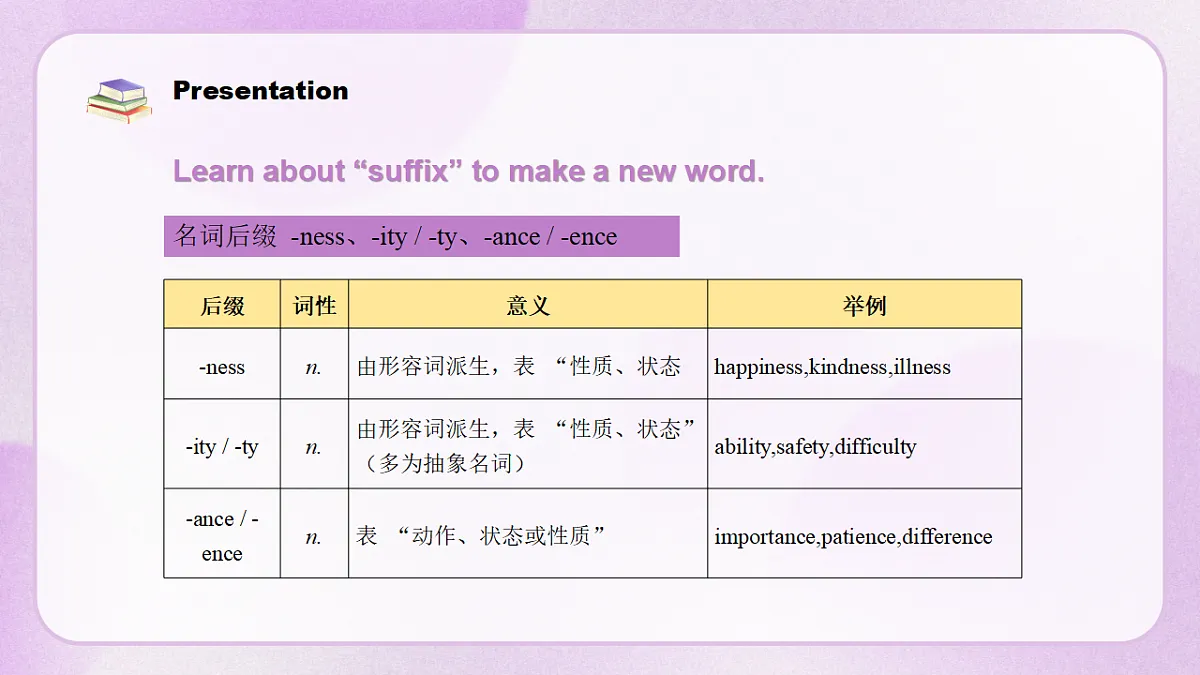The image size is (1200, 675).
Task: Select the '-ance / -ence' suffix cell
Action: (x=222, y=534)
